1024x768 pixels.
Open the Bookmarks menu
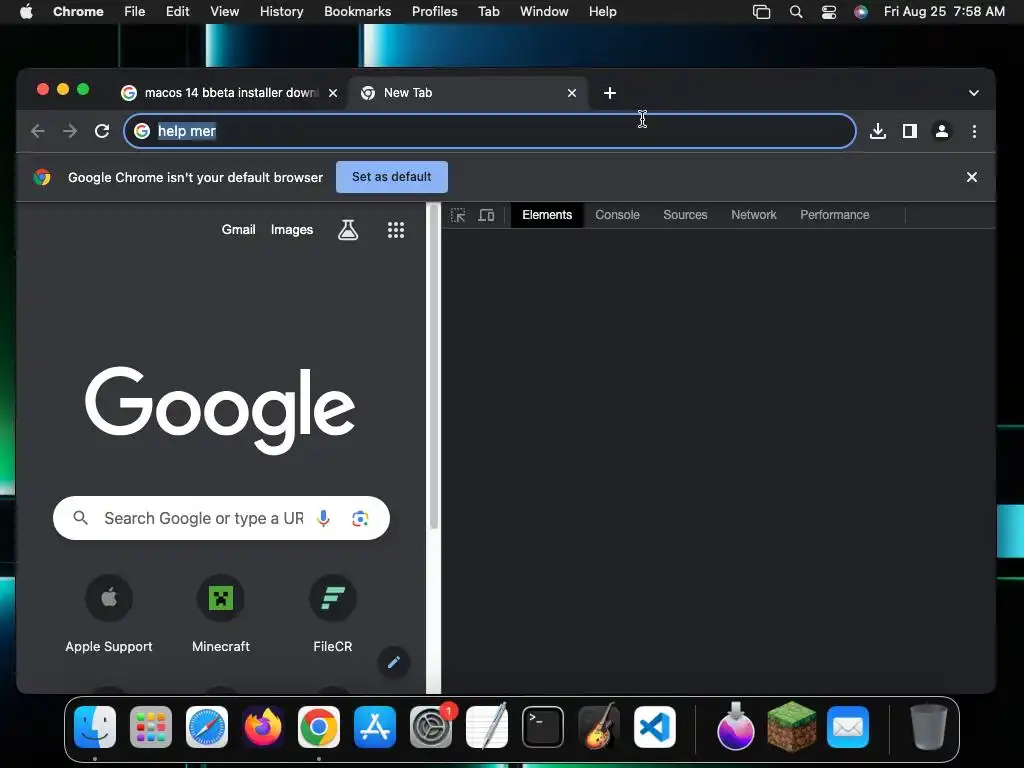tap(357, 12)
